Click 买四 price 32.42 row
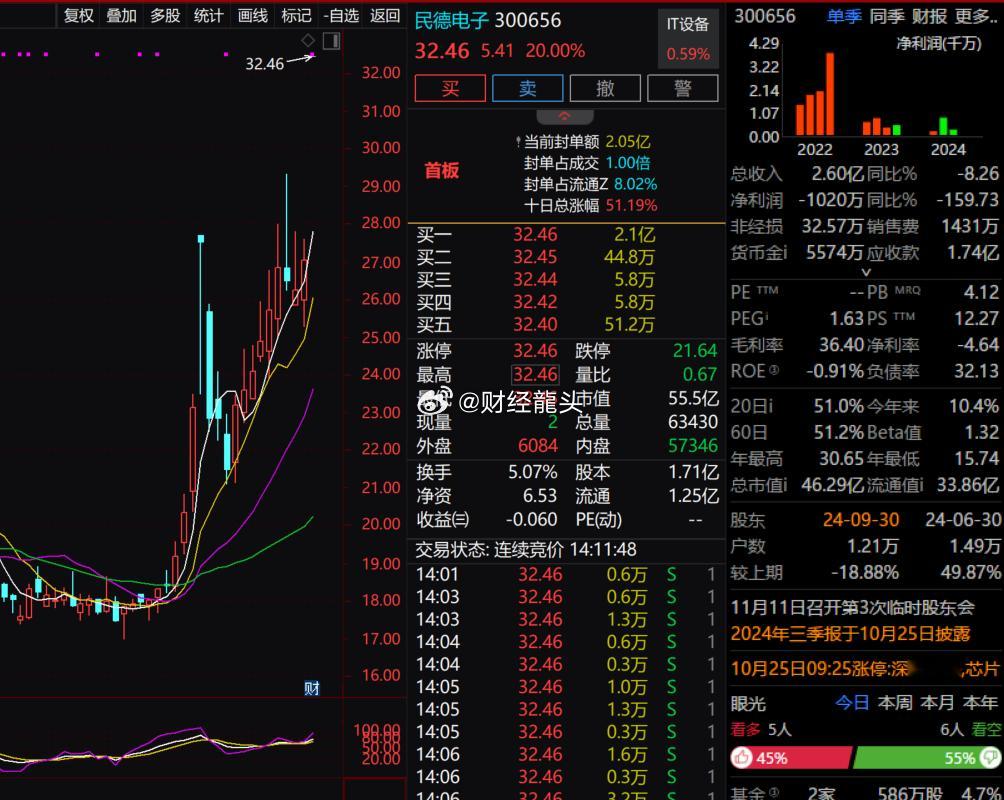This screenshot has height=800, width=1004. (567, 302)
